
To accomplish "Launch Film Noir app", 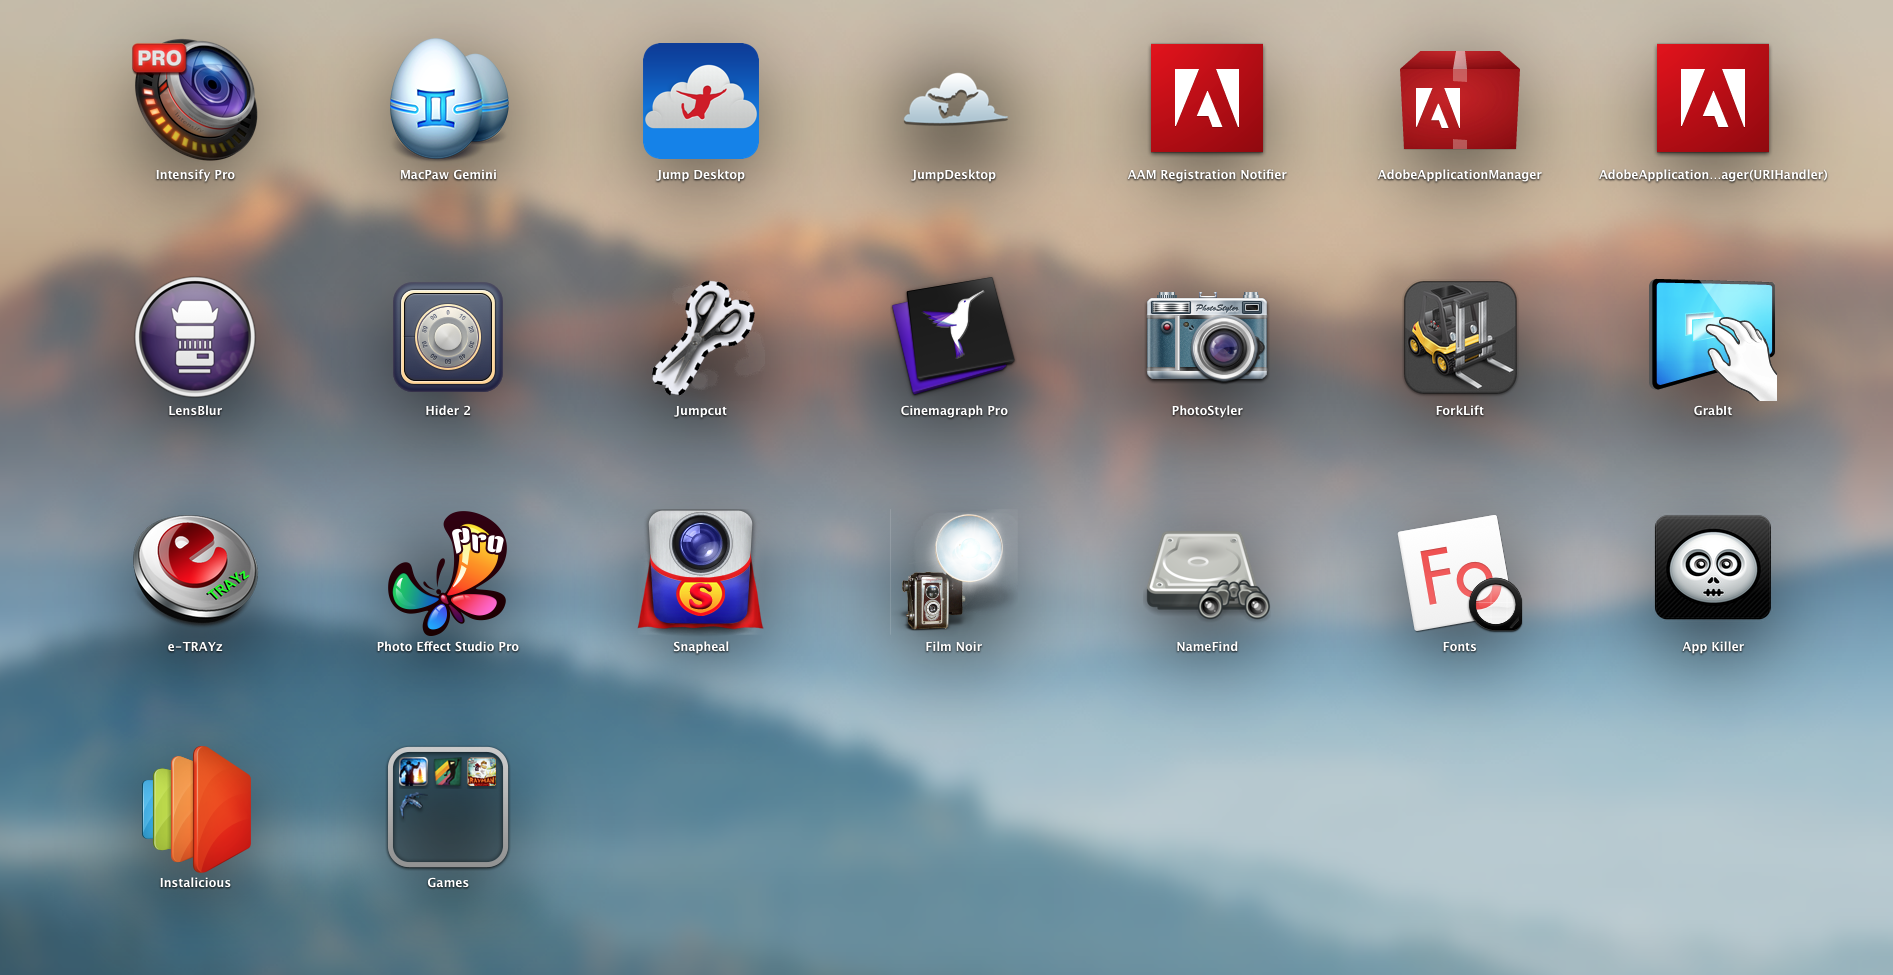I will (954, 572).
